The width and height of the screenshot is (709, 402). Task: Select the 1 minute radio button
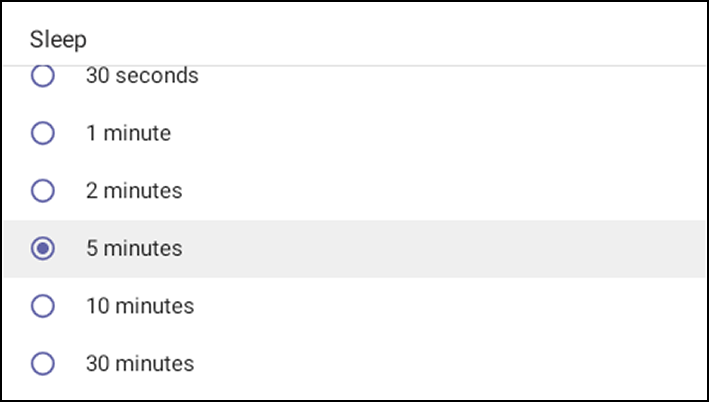pyautogui.click(x=43, y=132)
